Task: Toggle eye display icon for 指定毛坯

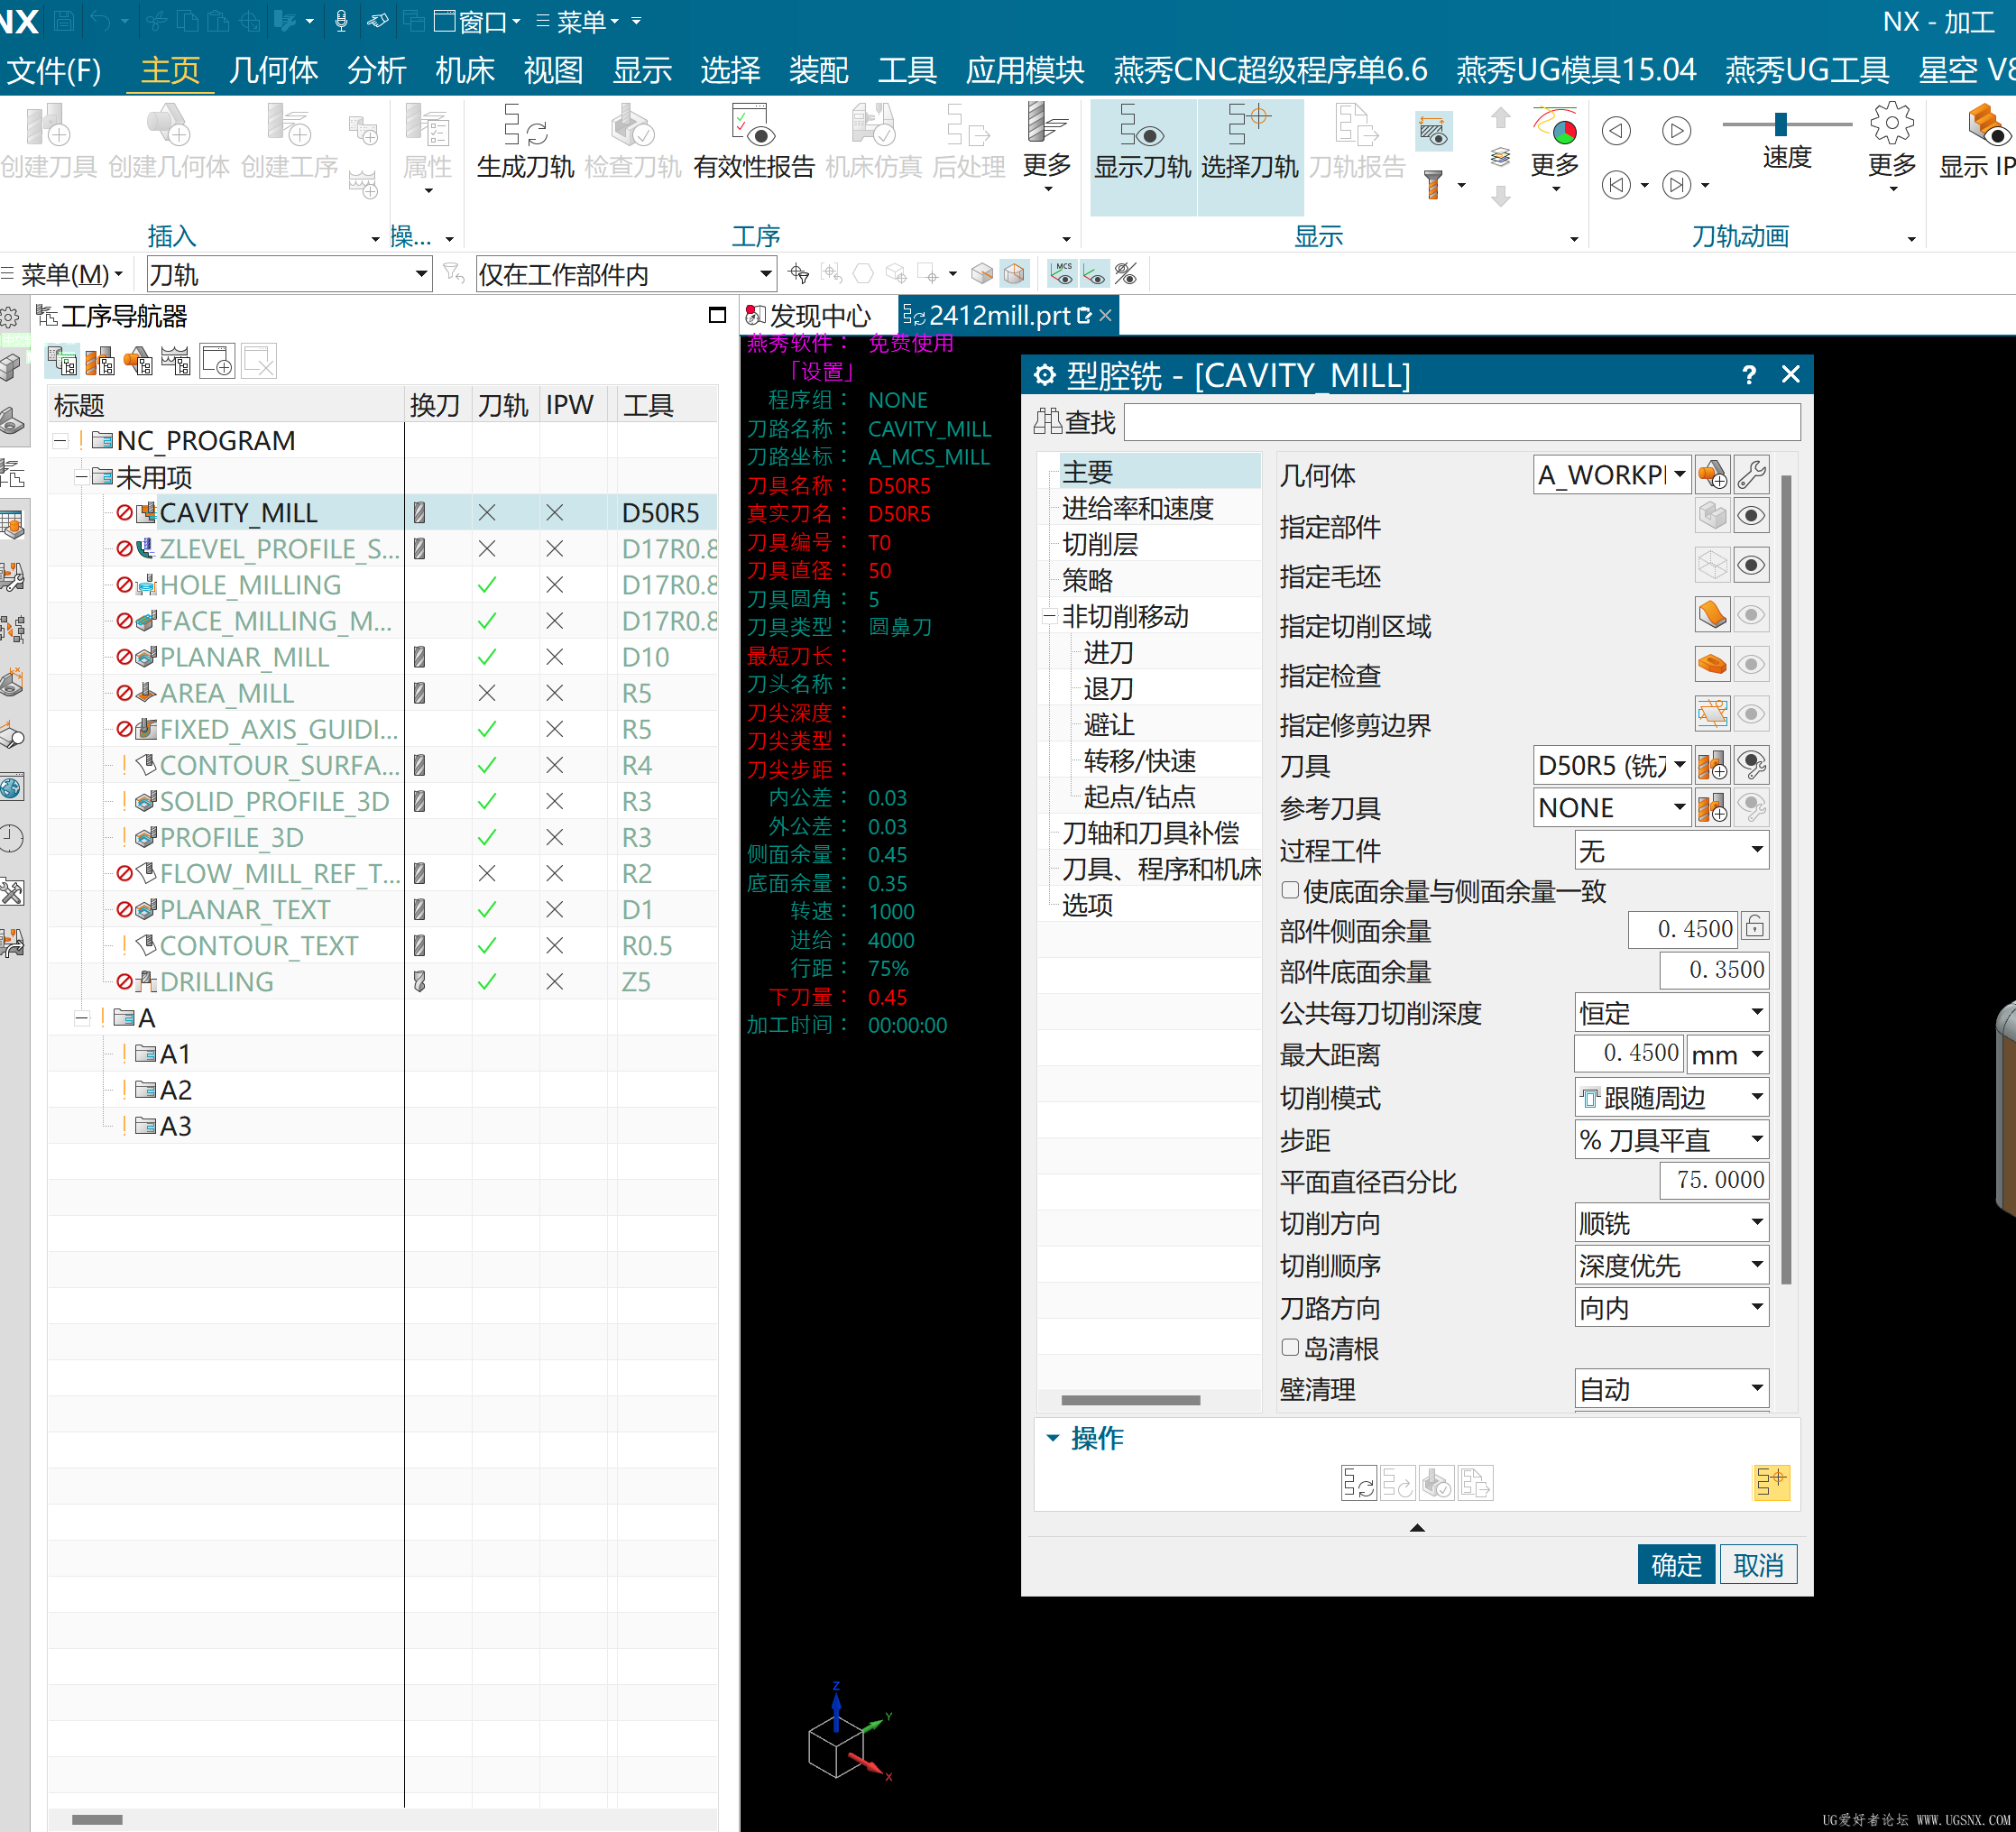Action: coord(1751,565)
